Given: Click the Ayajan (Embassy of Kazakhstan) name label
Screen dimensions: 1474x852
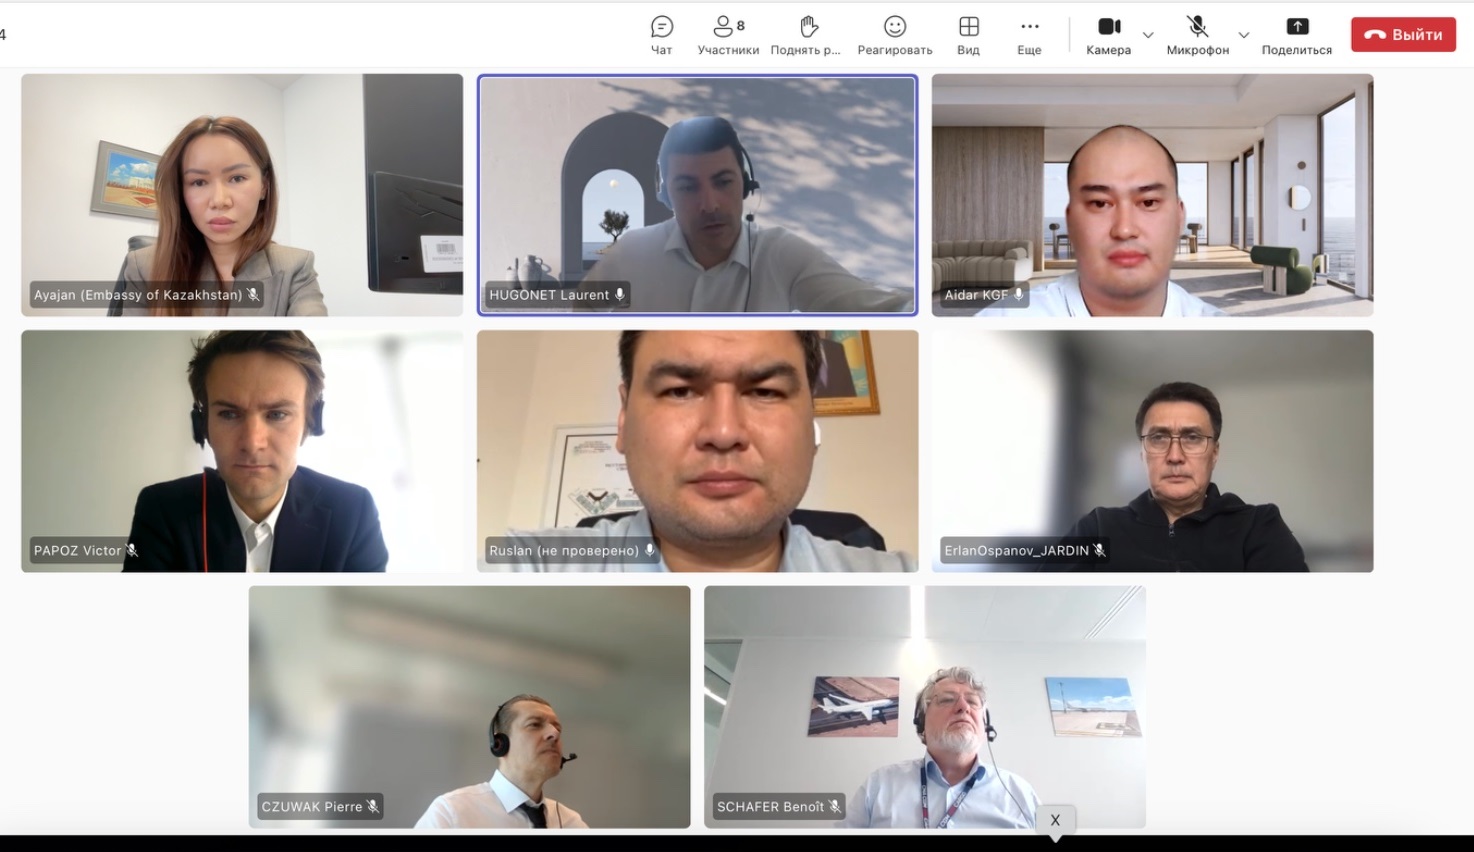Looking at the screenshot, I should tap(138, 295).
